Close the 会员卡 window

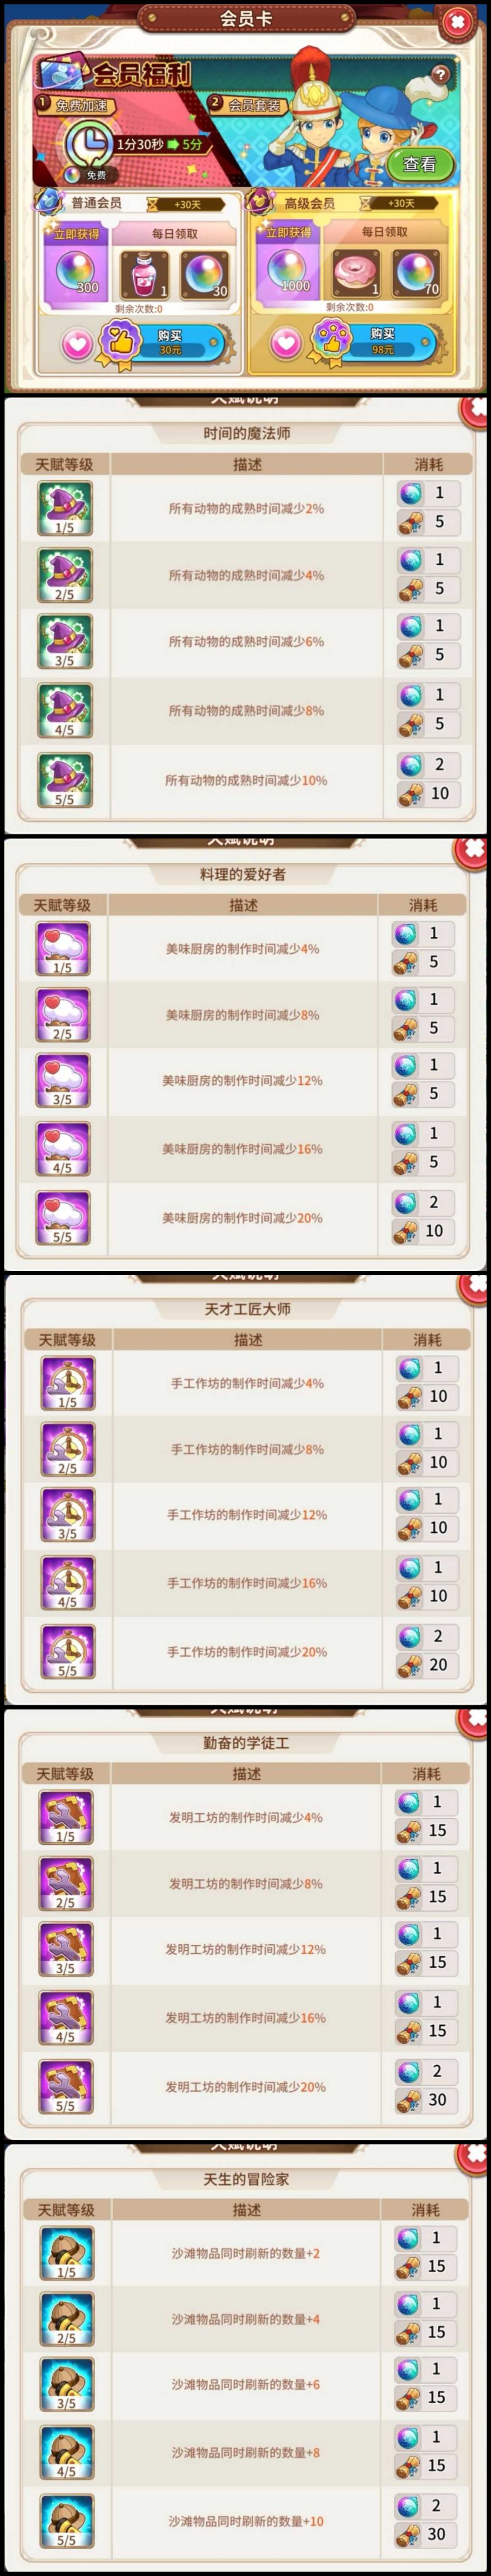457,21
